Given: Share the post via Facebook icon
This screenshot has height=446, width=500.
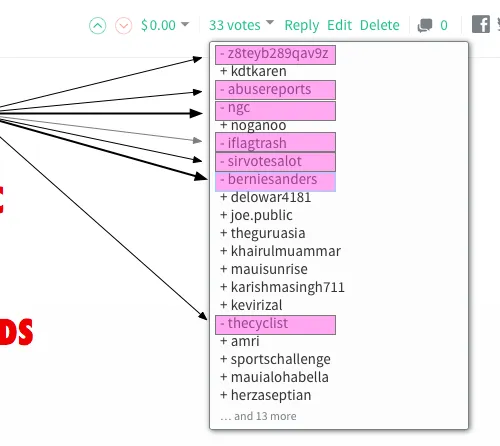Looking at the screenshot, I should (481, 24).
